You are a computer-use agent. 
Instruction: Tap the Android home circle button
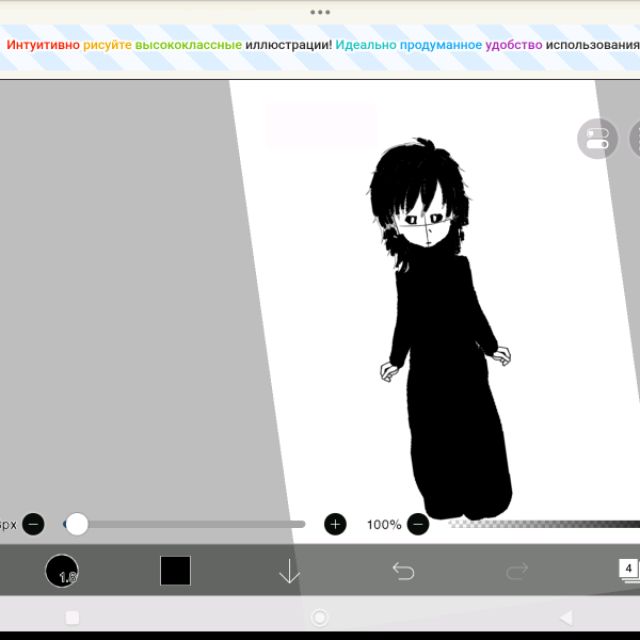click(x=320, y=618)
